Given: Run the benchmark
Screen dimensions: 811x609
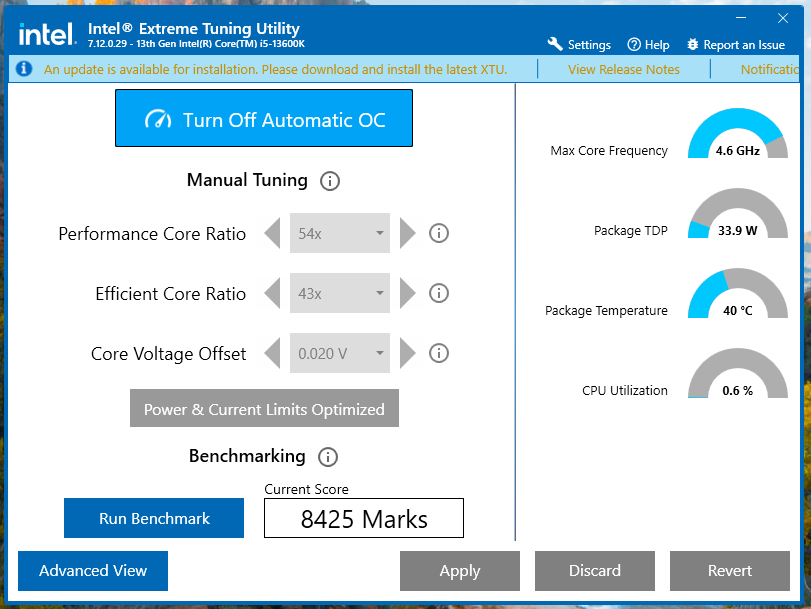Looking at the screenshot, I should pos(154,519).
